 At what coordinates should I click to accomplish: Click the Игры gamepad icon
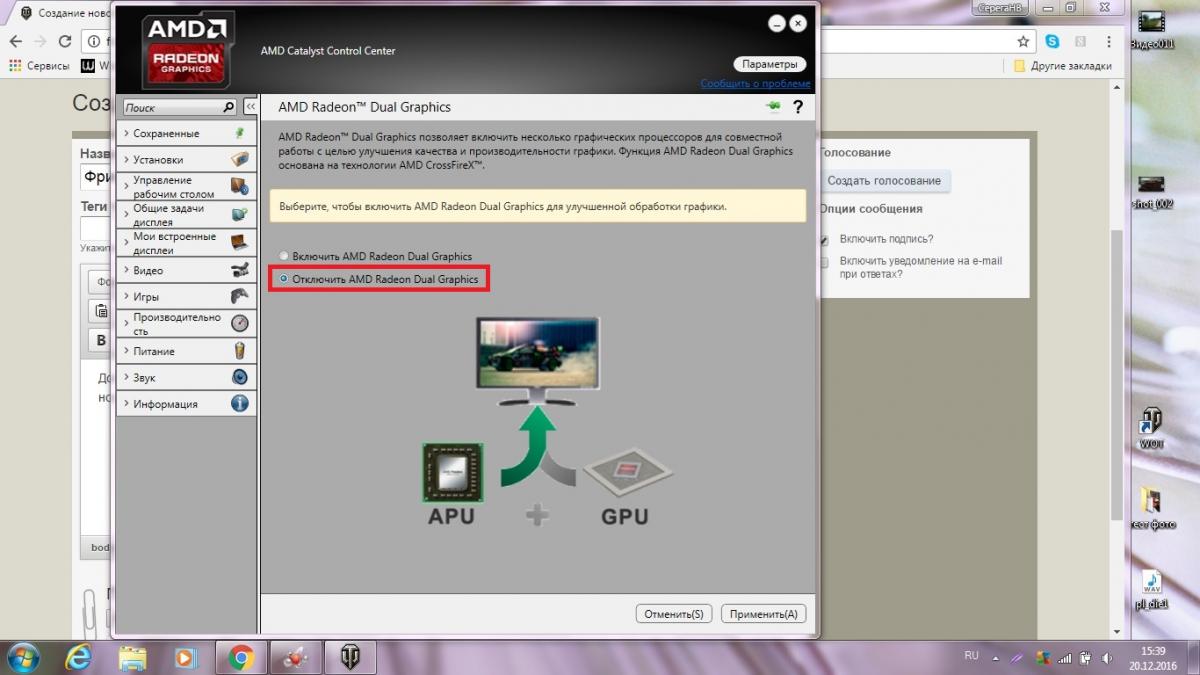tap(240, 296)
